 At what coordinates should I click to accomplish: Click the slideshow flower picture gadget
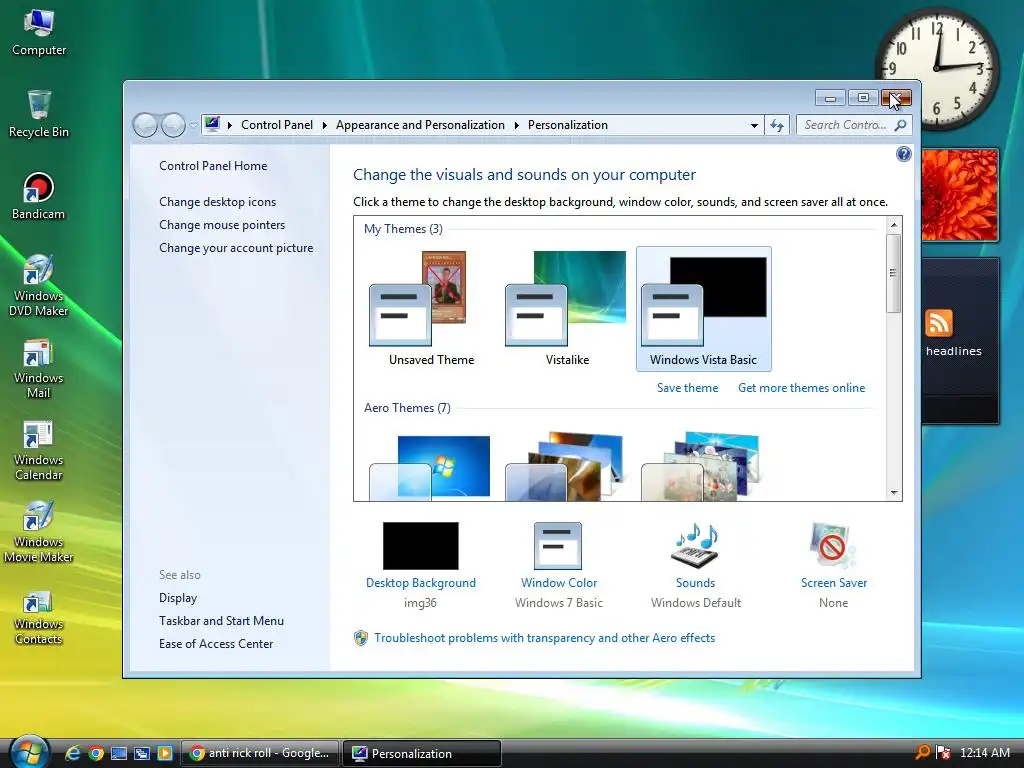959,195
